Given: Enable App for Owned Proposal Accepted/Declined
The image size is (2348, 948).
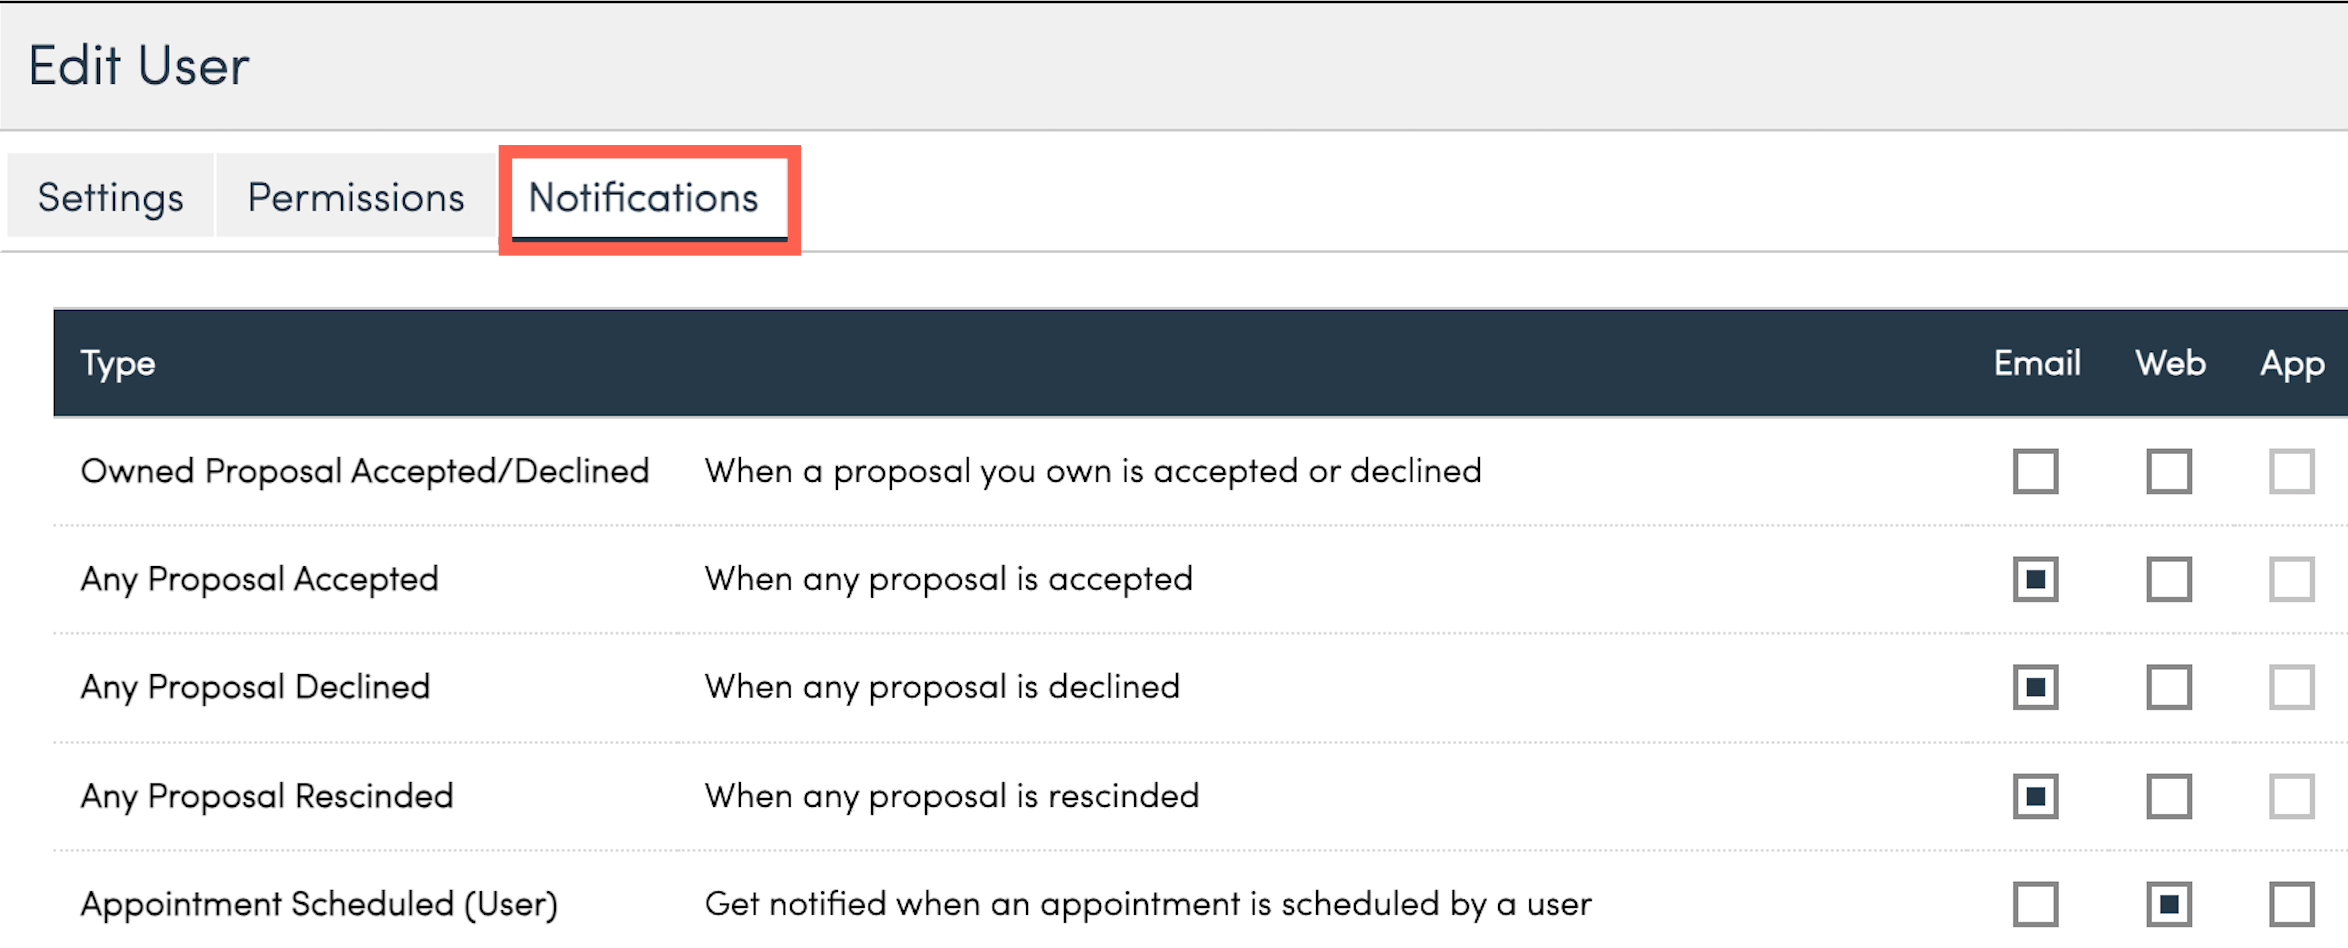Looking at the screenshot, I should 2291,471.
